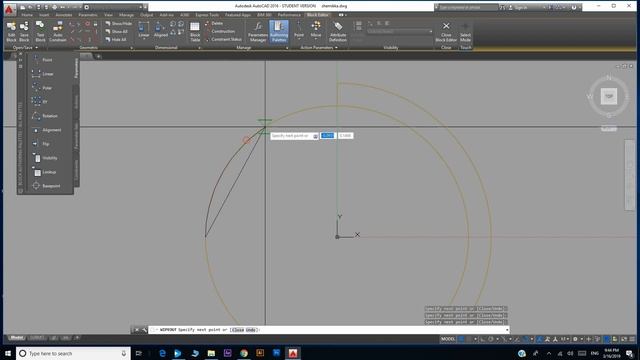Toggle the Authoring Palettes button
Screen dimensions: 640x360
(x=279, y=31)
